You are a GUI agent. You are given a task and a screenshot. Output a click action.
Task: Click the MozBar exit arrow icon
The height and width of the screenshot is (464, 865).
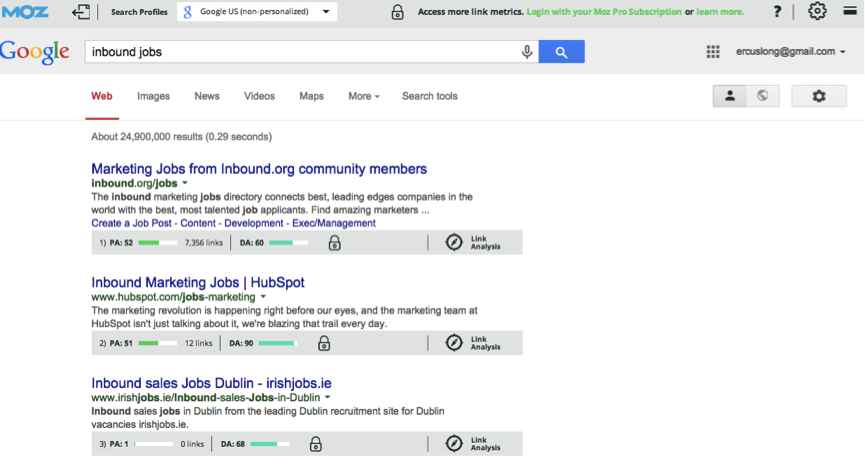click(x=81, y=12)
